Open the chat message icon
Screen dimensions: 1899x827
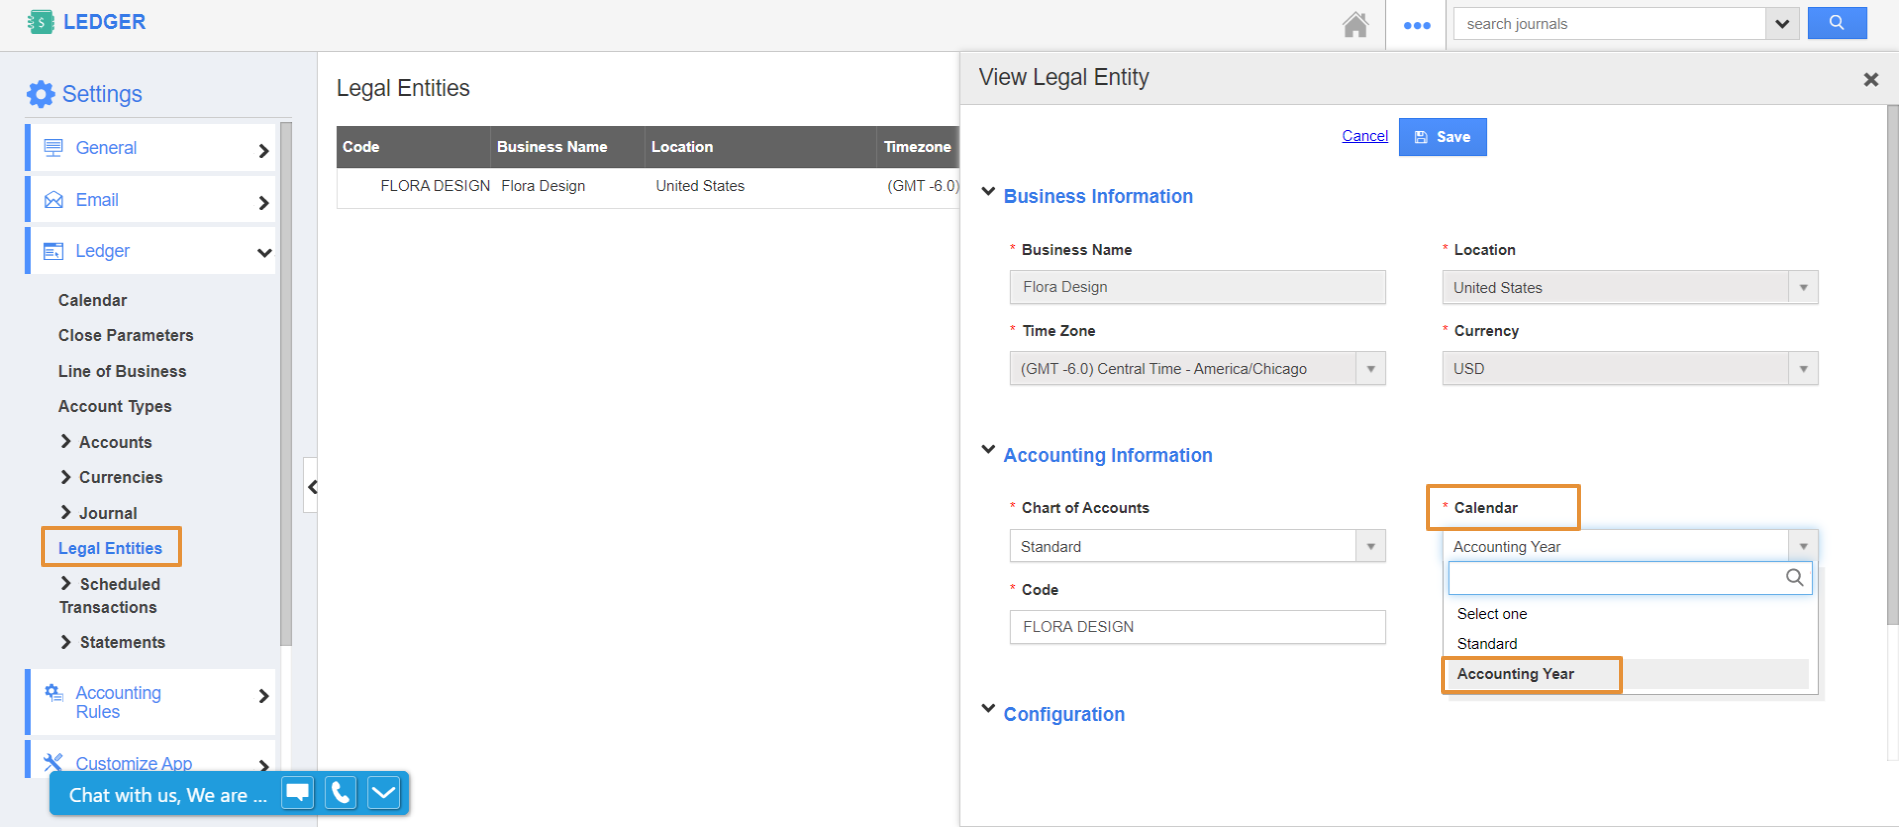tap(297, 794)
